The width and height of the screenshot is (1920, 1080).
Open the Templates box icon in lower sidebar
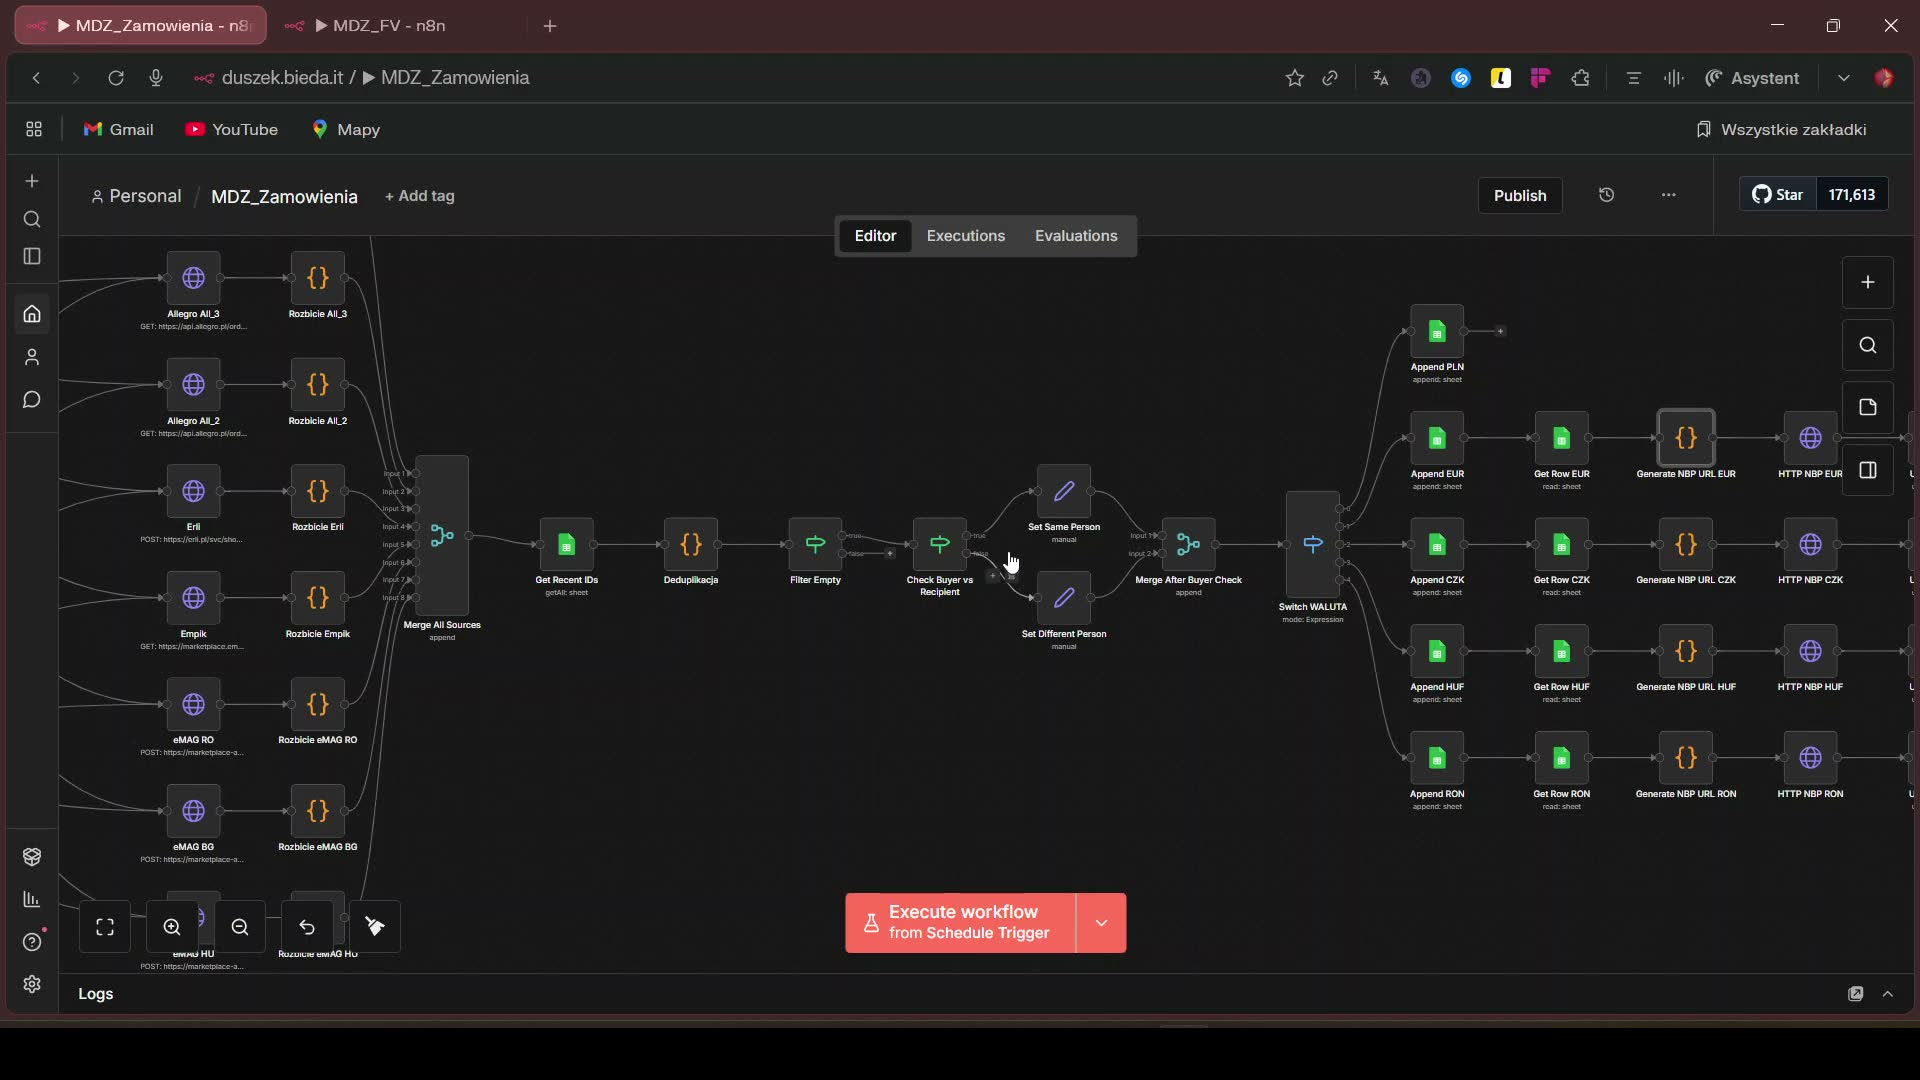point(33,857)
